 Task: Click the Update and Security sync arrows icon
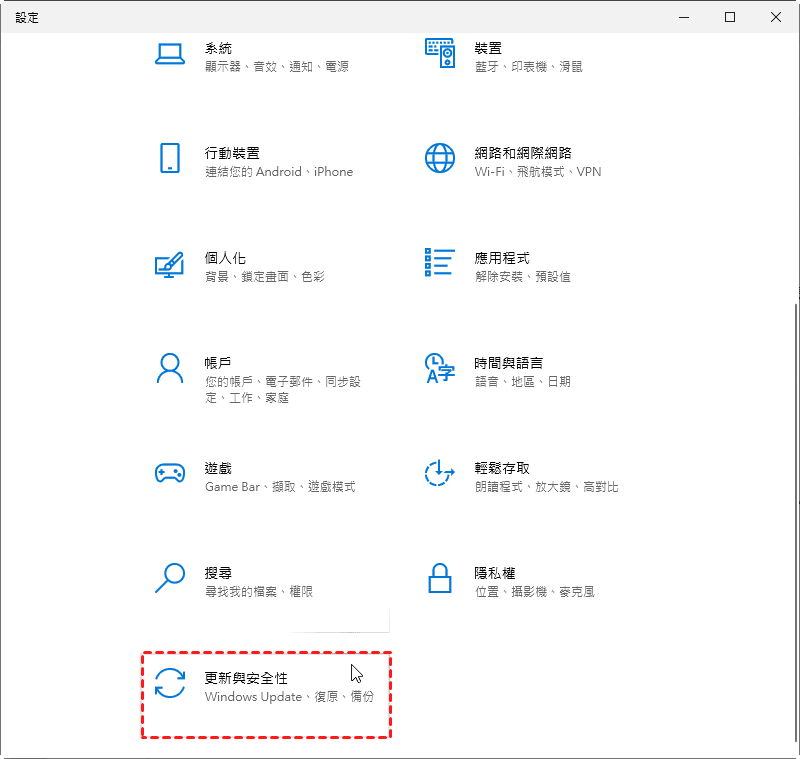(170, 683)
